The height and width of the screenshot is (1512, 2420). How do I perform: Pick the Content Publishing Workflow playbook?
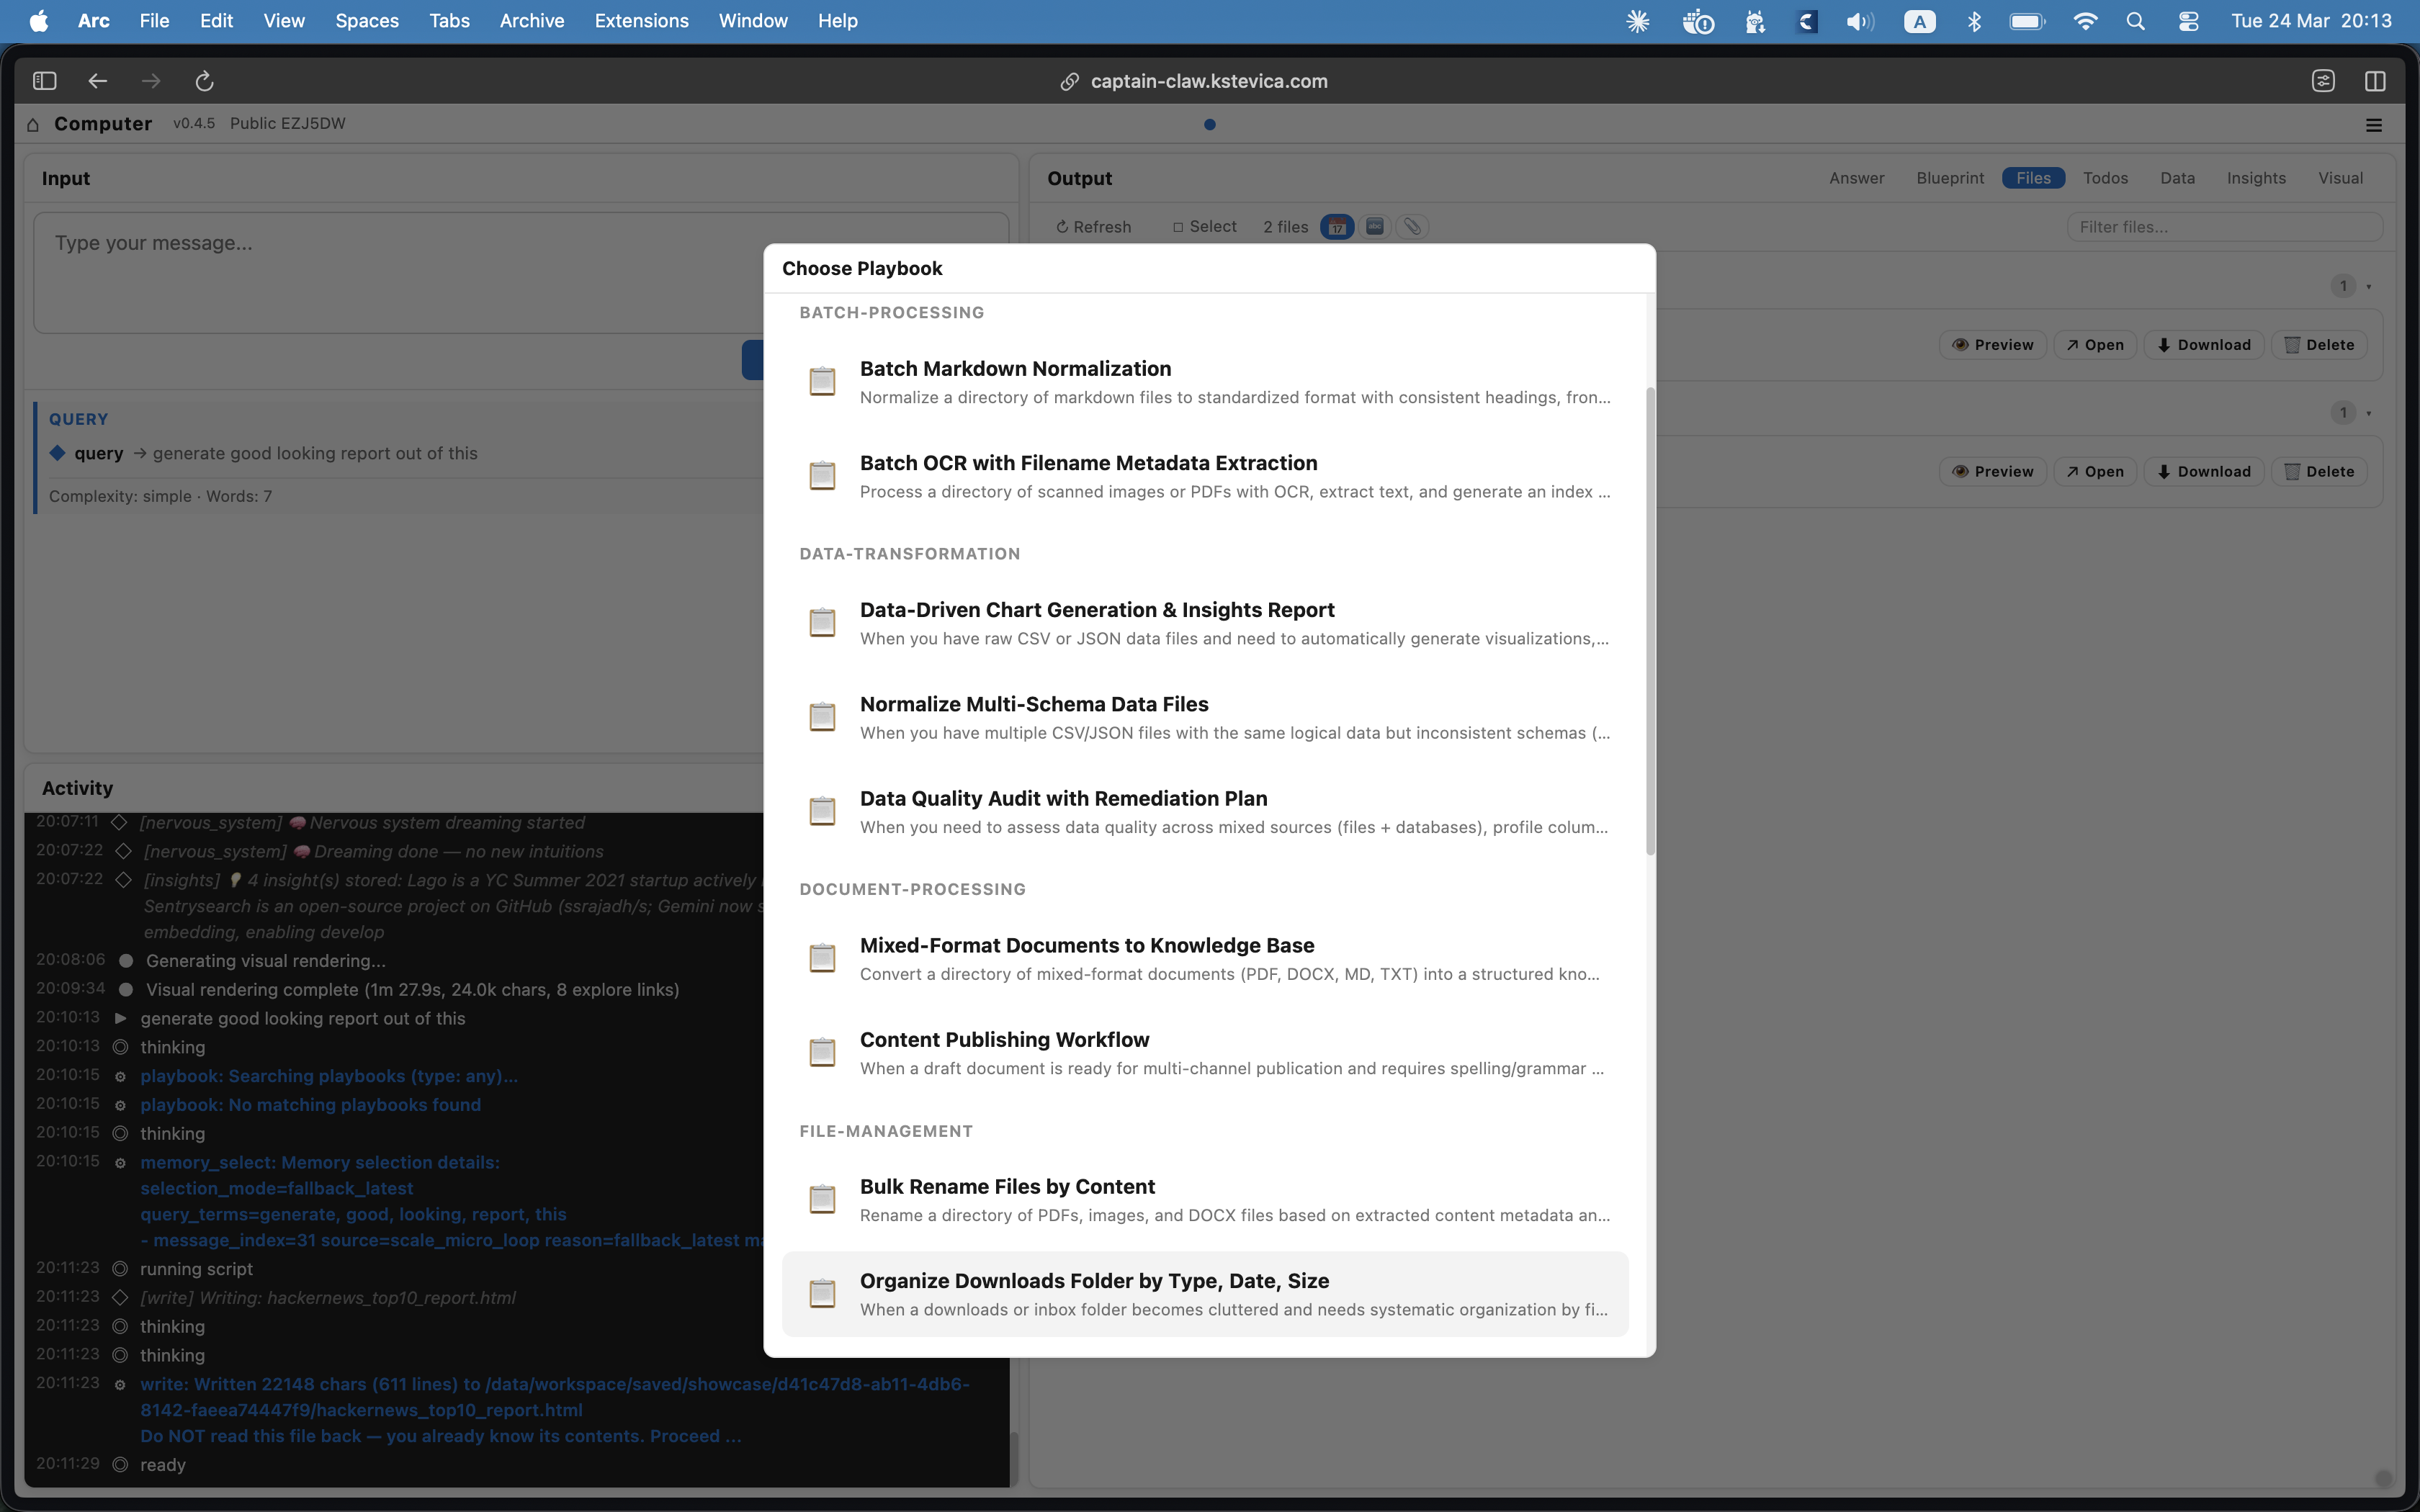pos(1205,1052)
